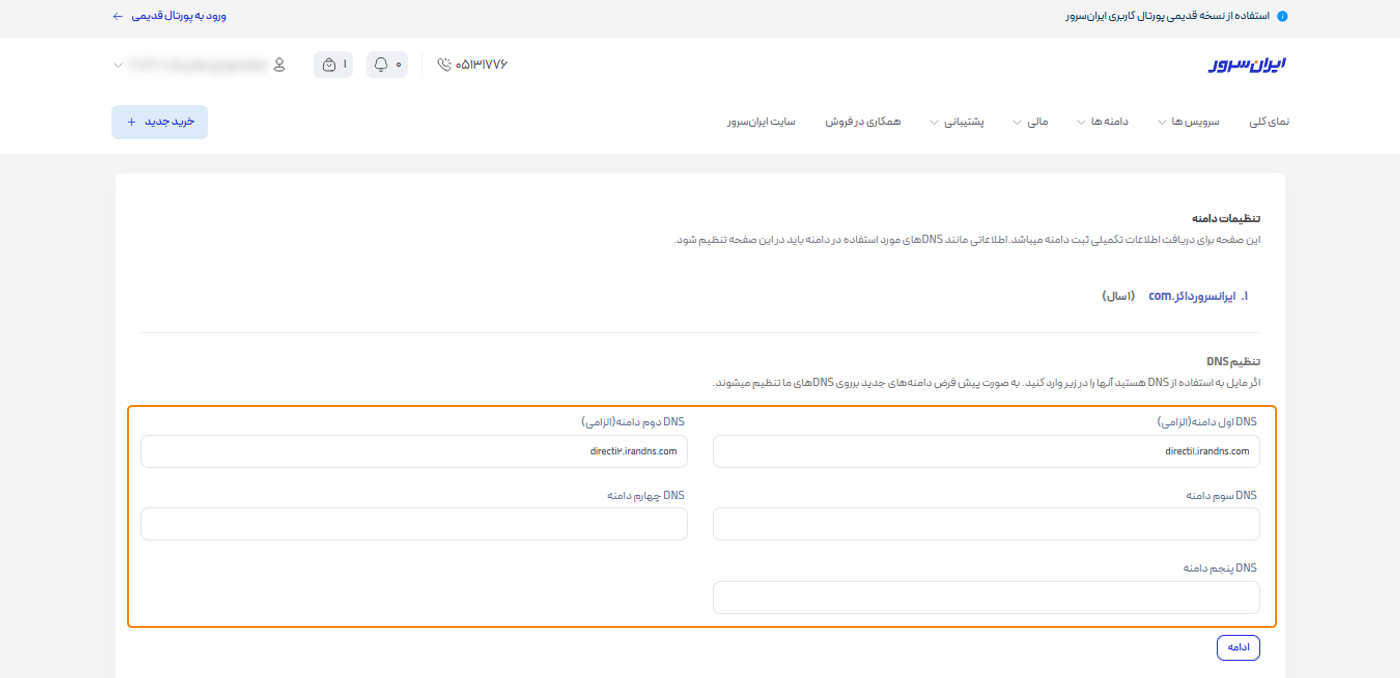Expand the دامنه ها dropdown

click(1104, 121)
